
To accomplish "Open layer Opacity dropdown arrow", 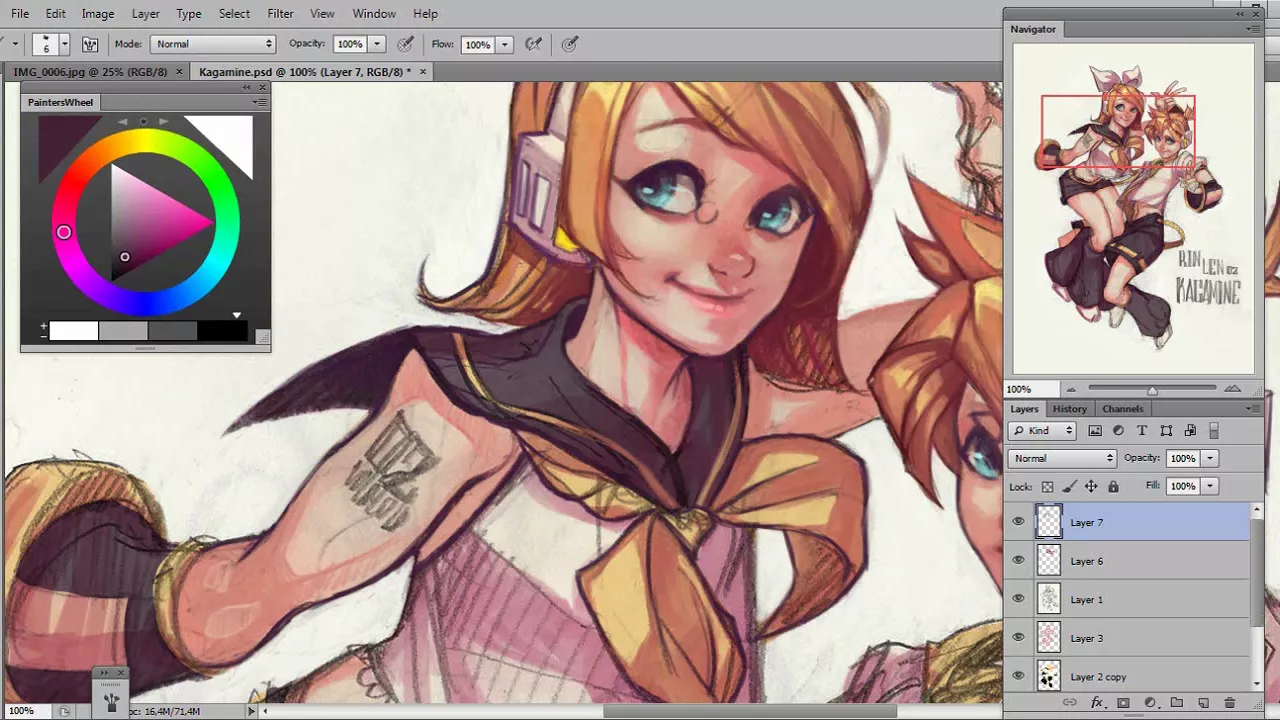I will [1210, 458].
